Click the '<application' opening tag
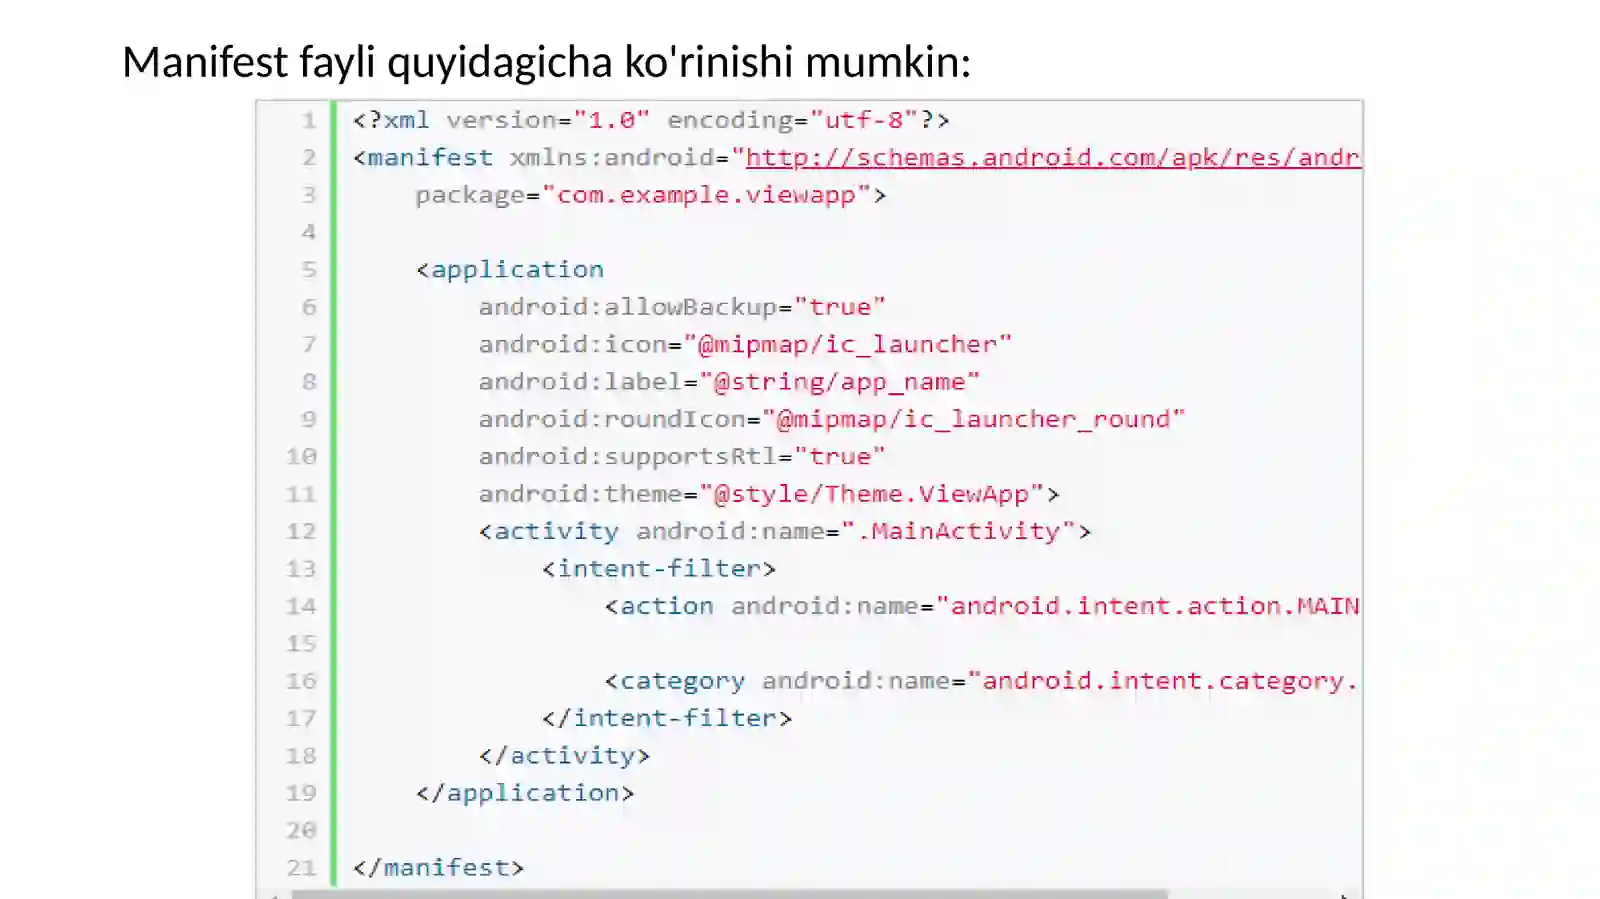 point(510,270)
